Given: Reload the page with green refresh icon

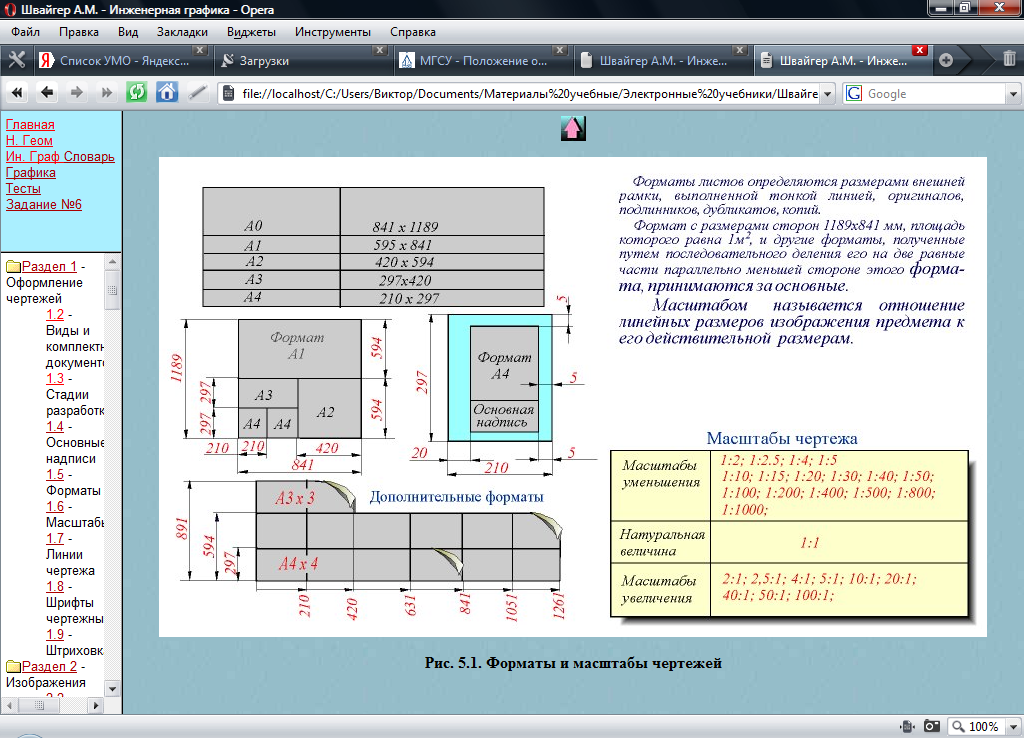Looking at the screenshot, I should 136,92.
